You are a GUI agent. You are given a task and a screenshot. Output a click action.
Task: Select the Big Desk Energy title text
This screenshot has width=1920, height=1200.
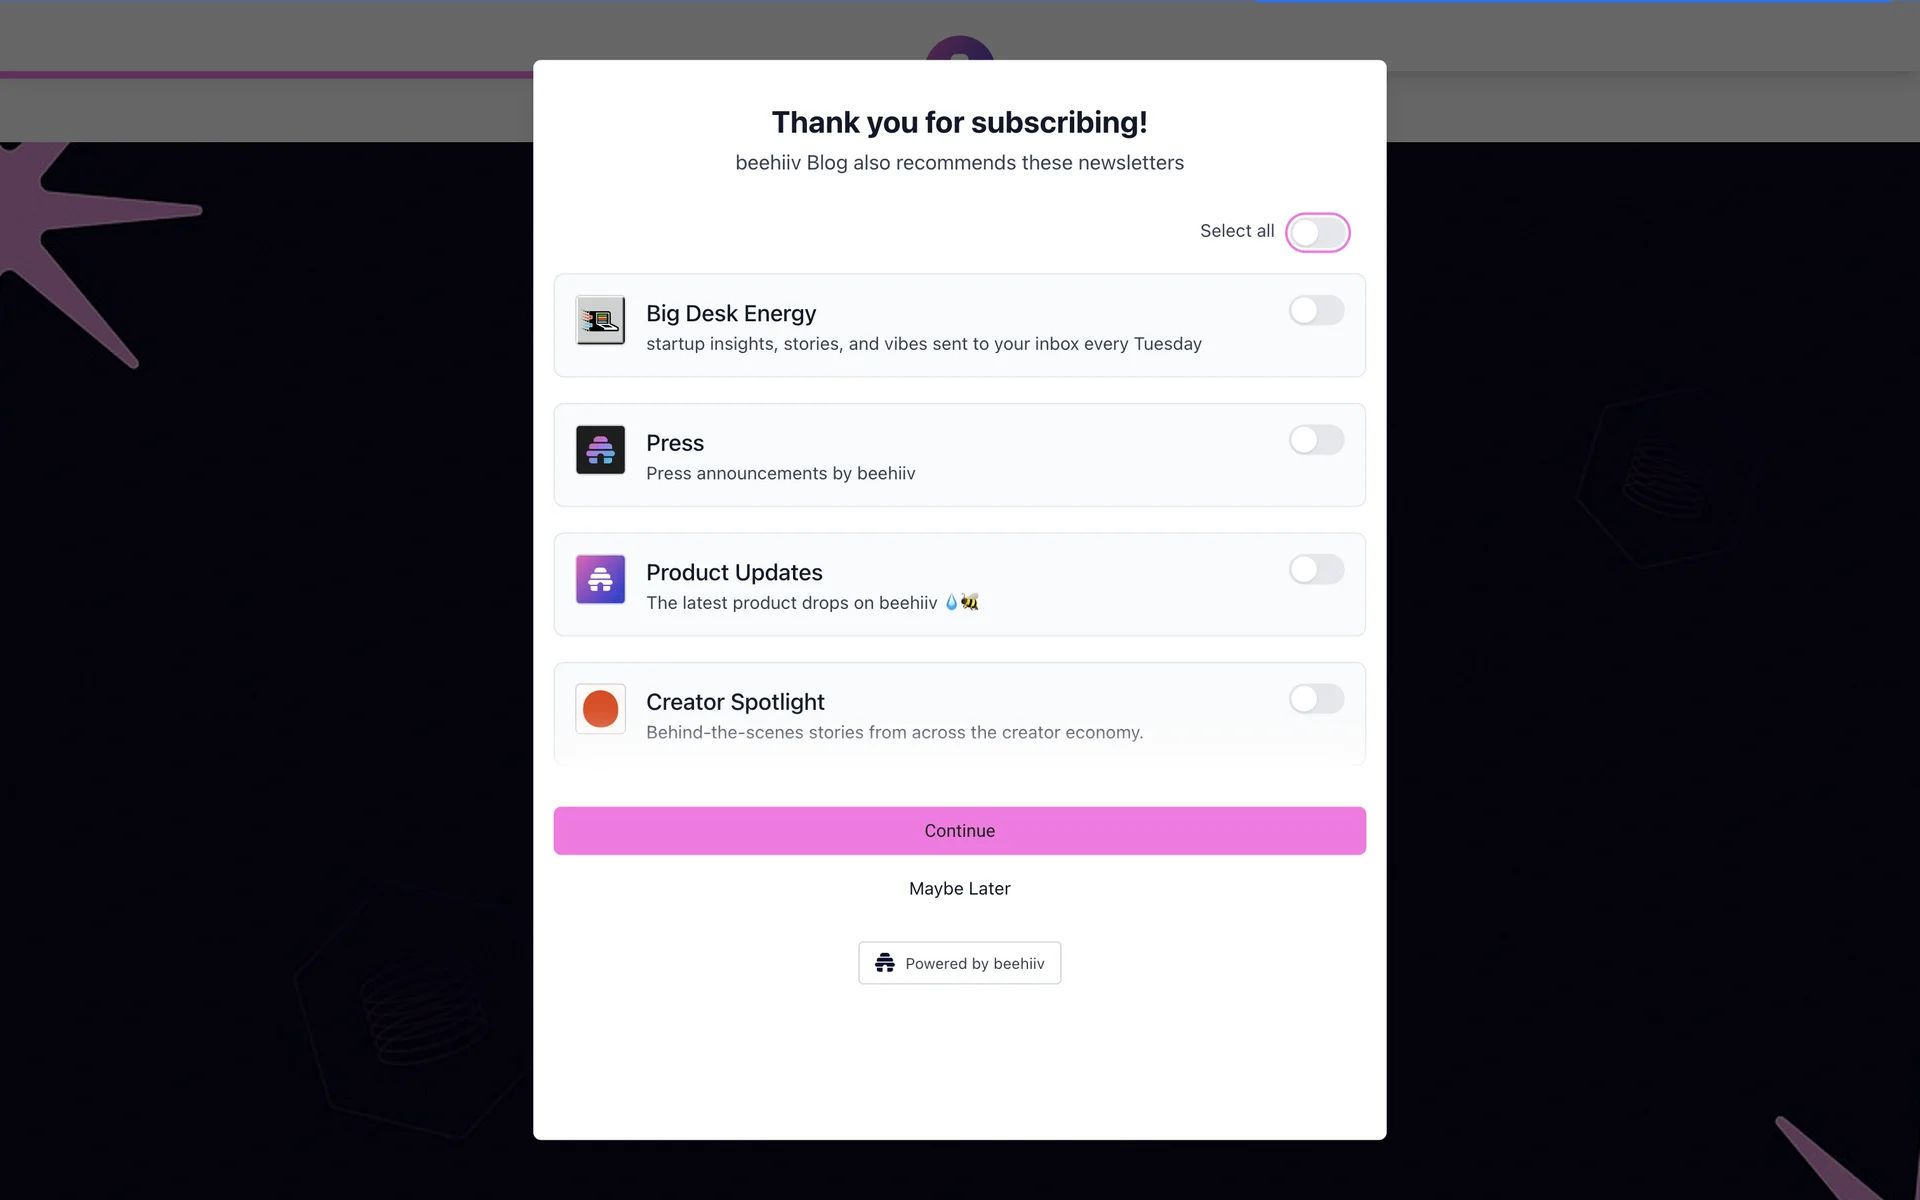click(731, 314)
